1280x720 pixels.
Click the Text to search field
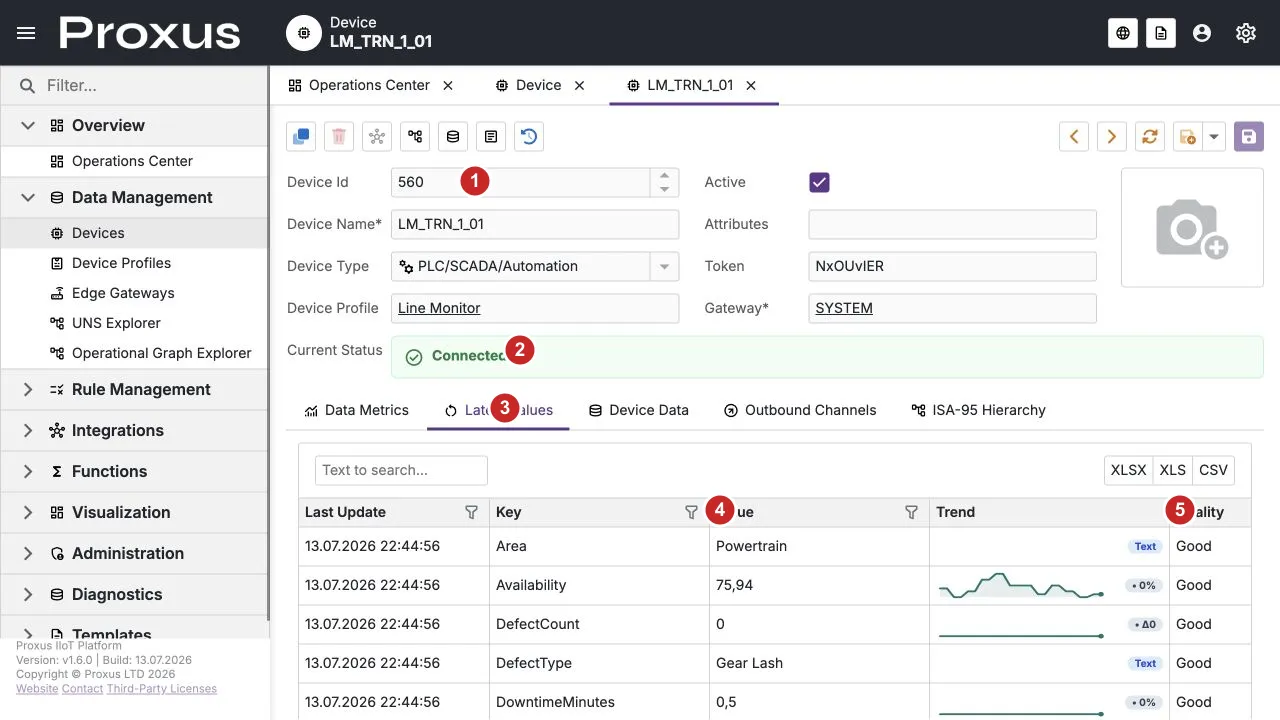[x=401, y=470]
